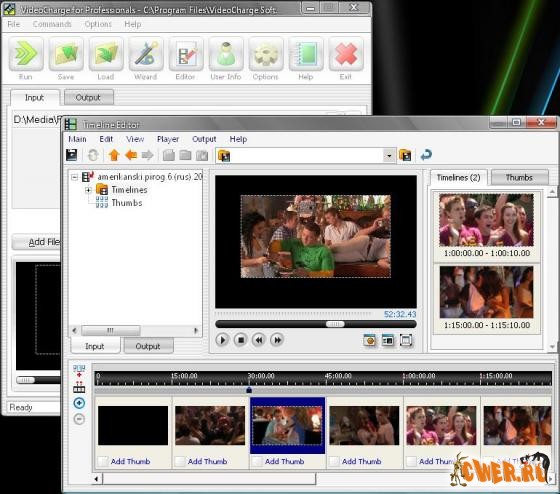Click the player seek slider handle
The height and width of the screenshot is (494, 560).
click(335, 324)
